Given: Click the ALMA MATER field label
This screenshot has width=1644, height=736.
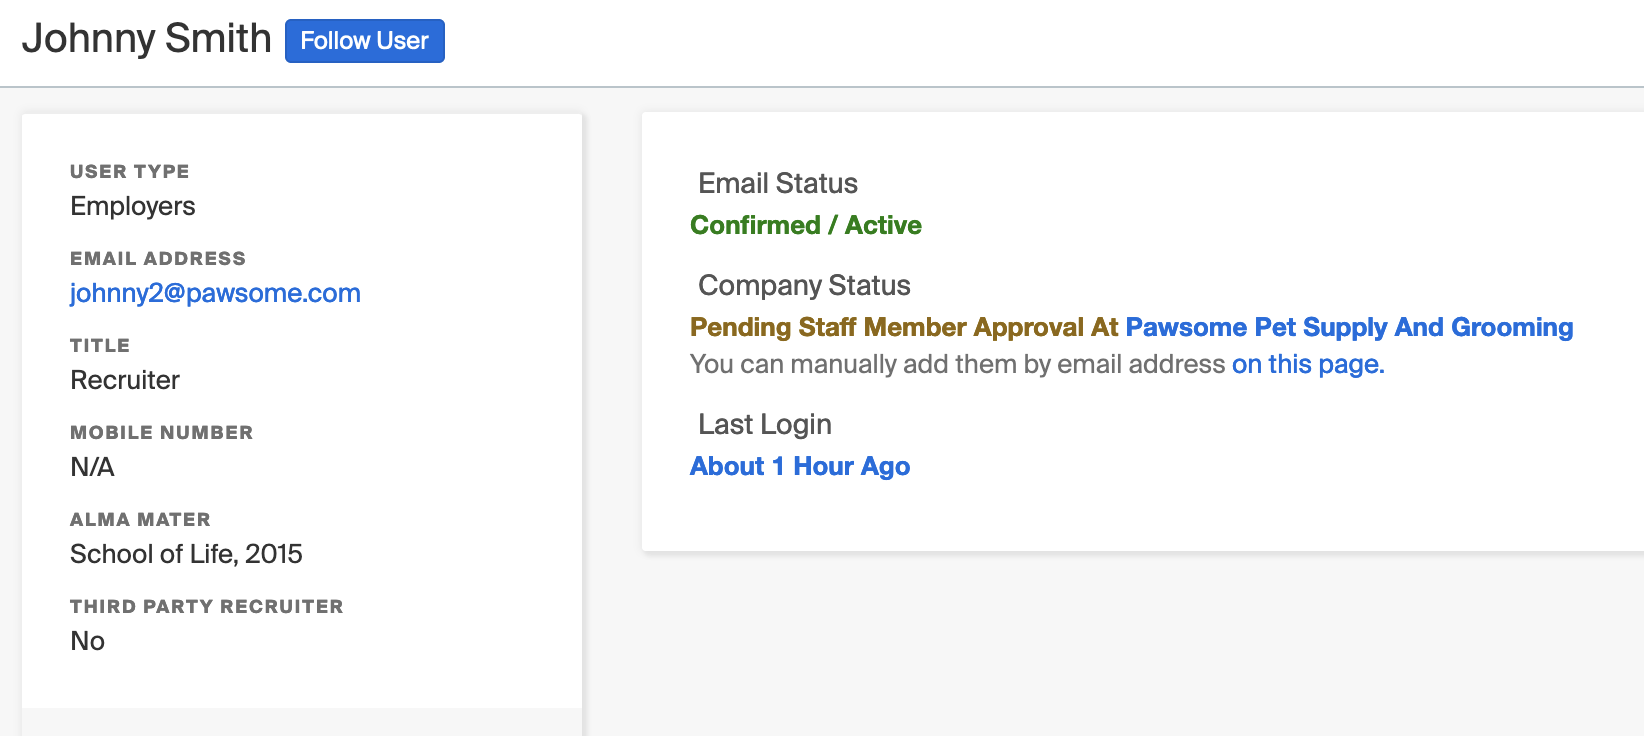Looking at the screenshot, I should 140,519.
